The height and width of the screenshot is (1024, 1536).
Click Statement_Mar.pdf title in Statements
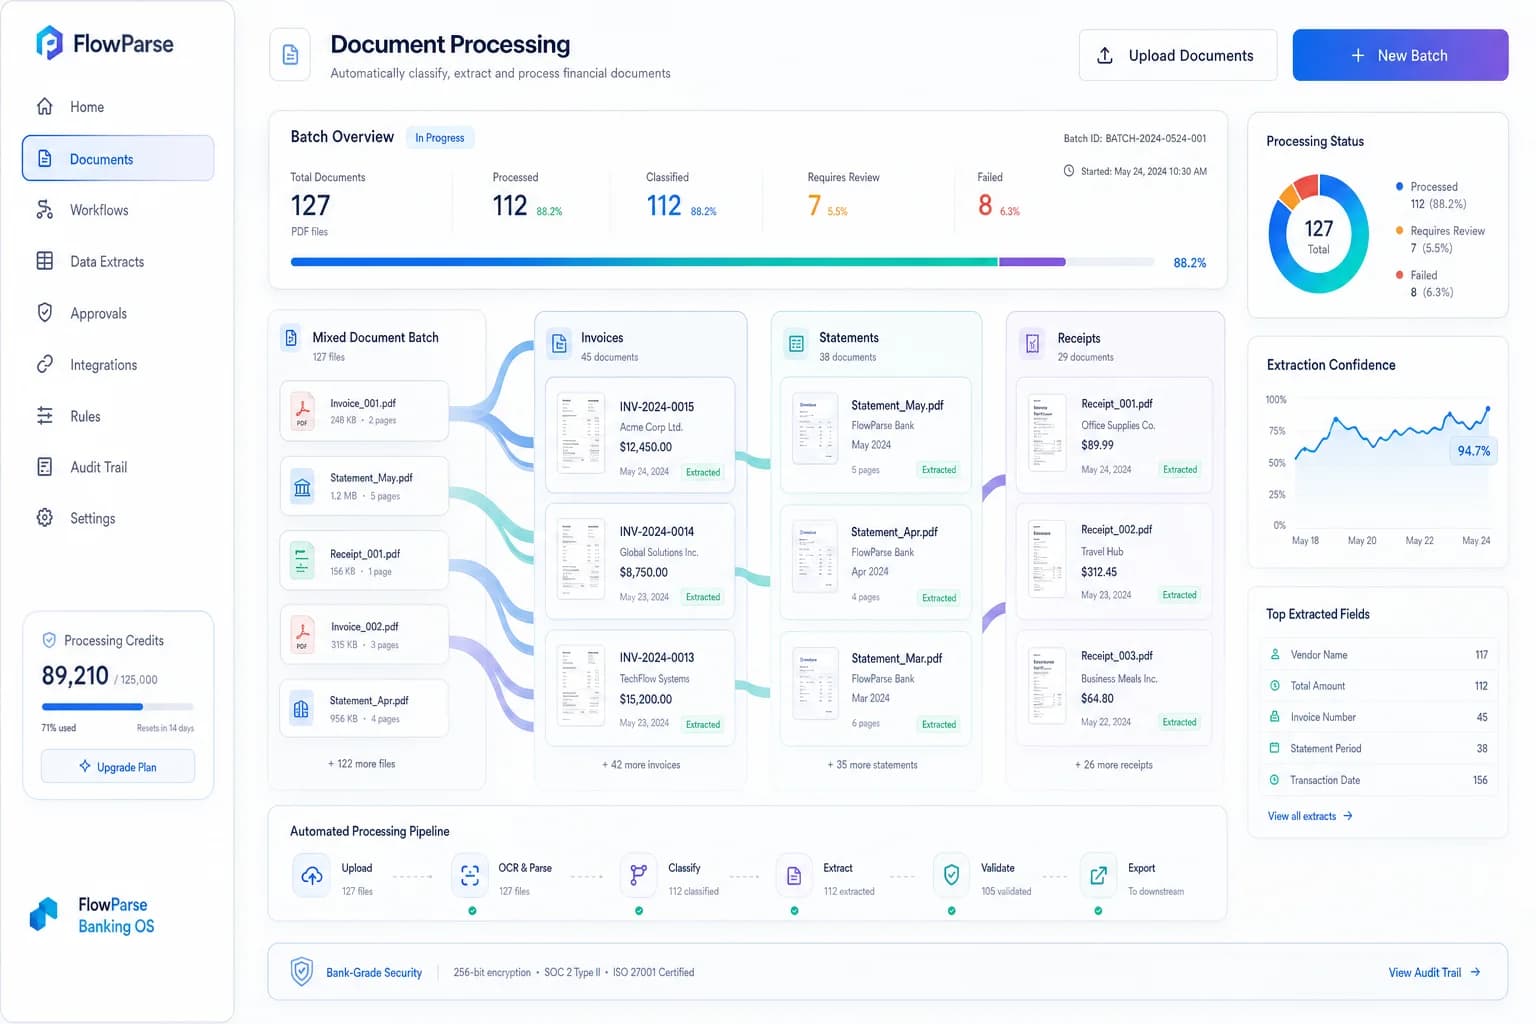pyautogui.click(x=897, y=659)
